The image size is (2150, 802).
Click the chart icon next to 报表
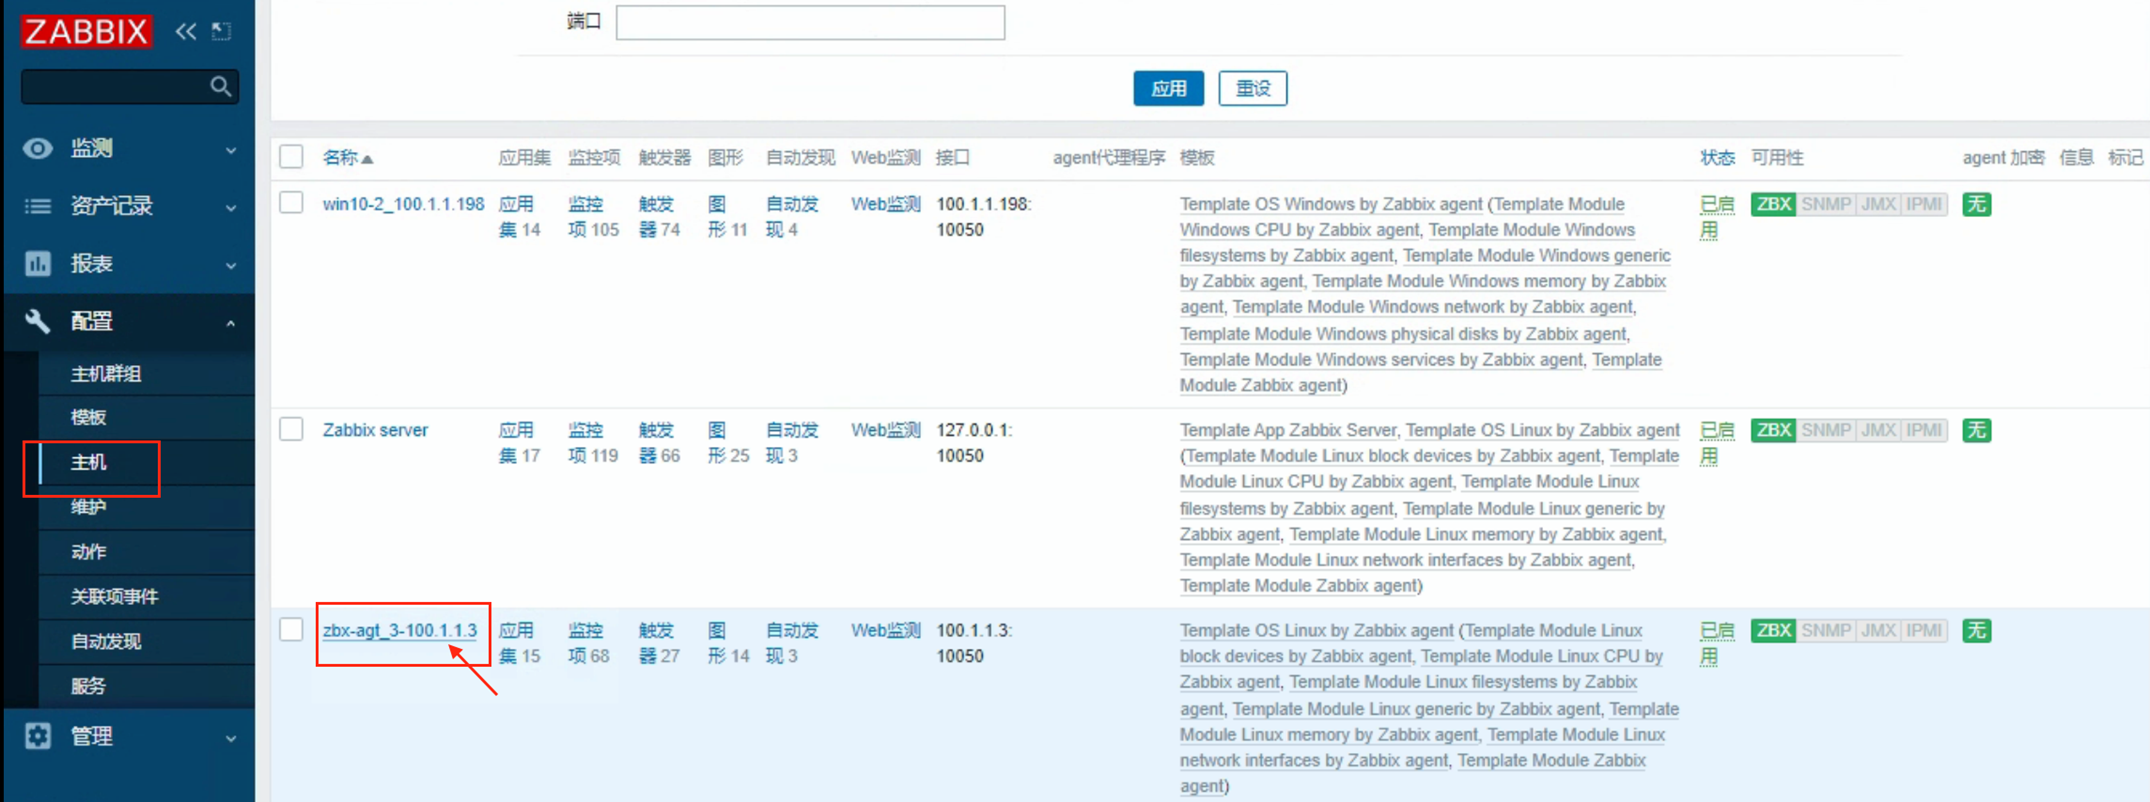[38, 263]
